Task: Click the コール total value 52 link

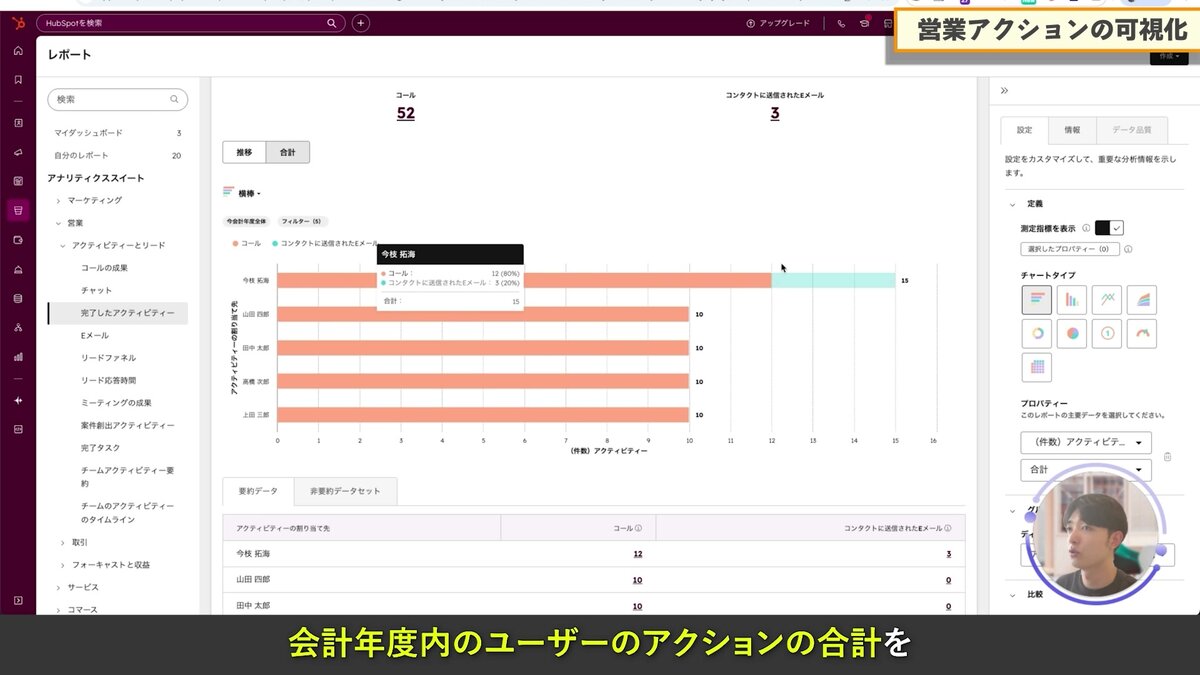Action: (x=405, y=113)
